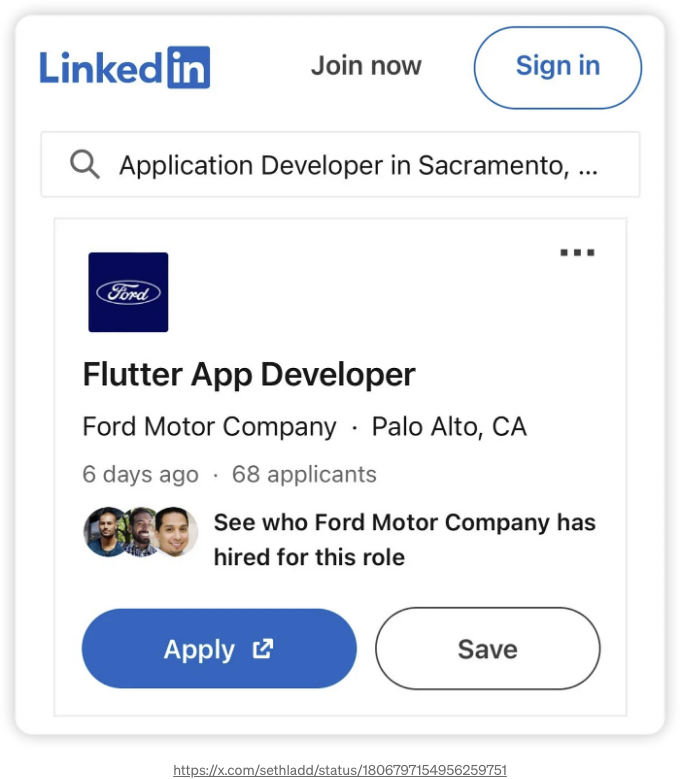The image size is (680, 779).
Task: Click the Palo Alto, CA location
Action: click(x=449, y=427)
